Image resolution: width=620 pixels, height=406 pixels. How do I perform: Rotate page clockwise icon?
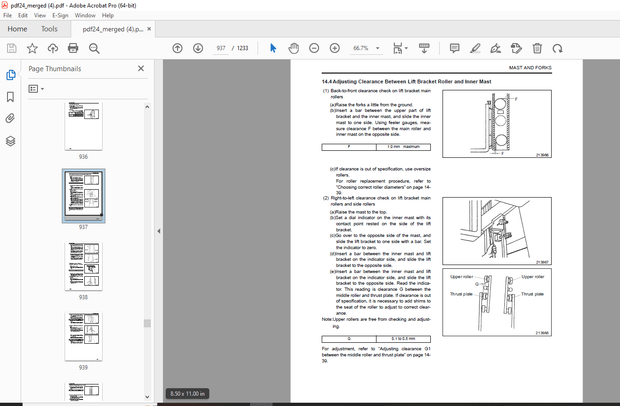[558, 48]
